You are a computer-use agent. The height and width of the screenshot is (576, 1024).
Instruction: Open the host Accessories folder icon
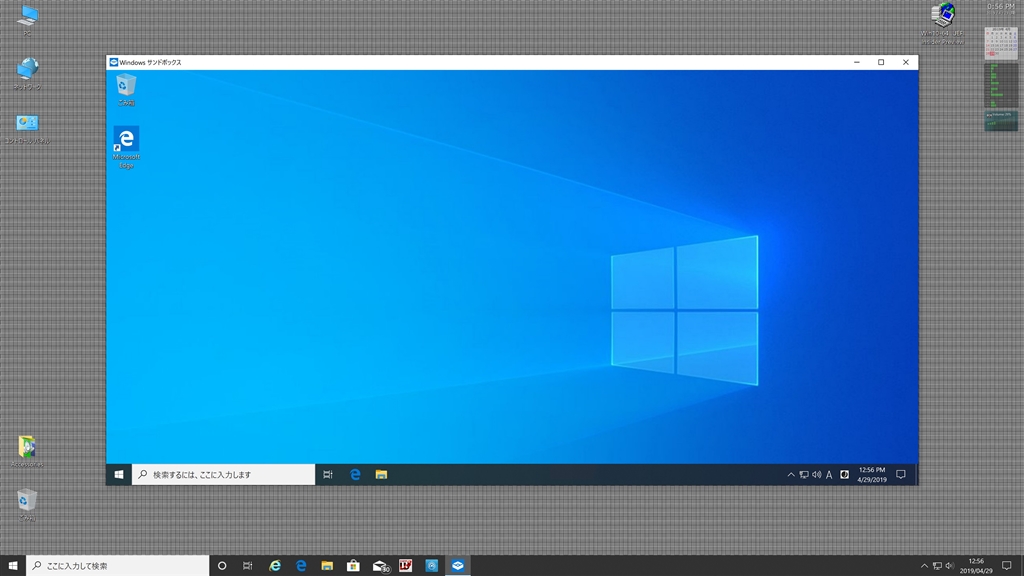click(27, 451)
